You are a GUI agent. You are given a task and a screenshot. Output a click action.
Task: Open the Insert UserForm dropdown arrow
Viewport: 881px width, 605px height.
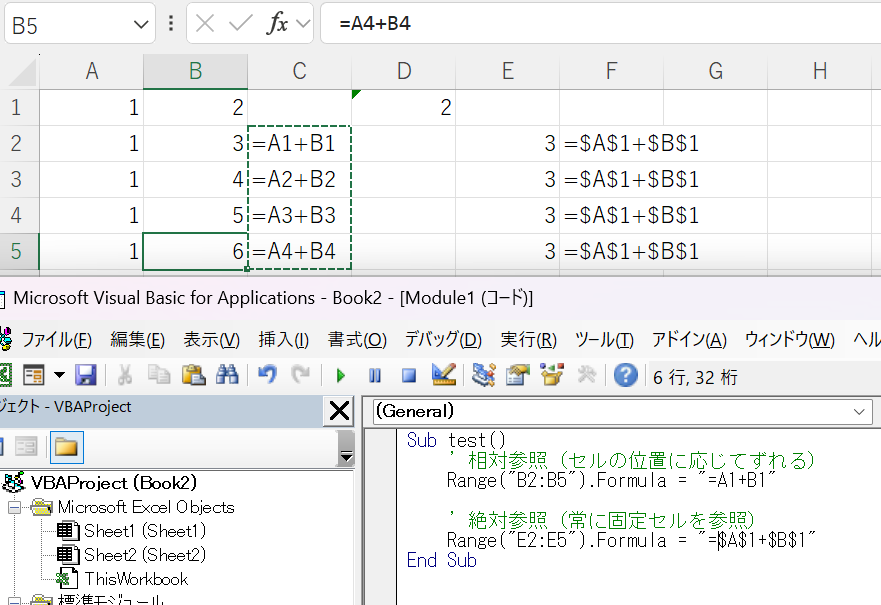pos(59,375)
